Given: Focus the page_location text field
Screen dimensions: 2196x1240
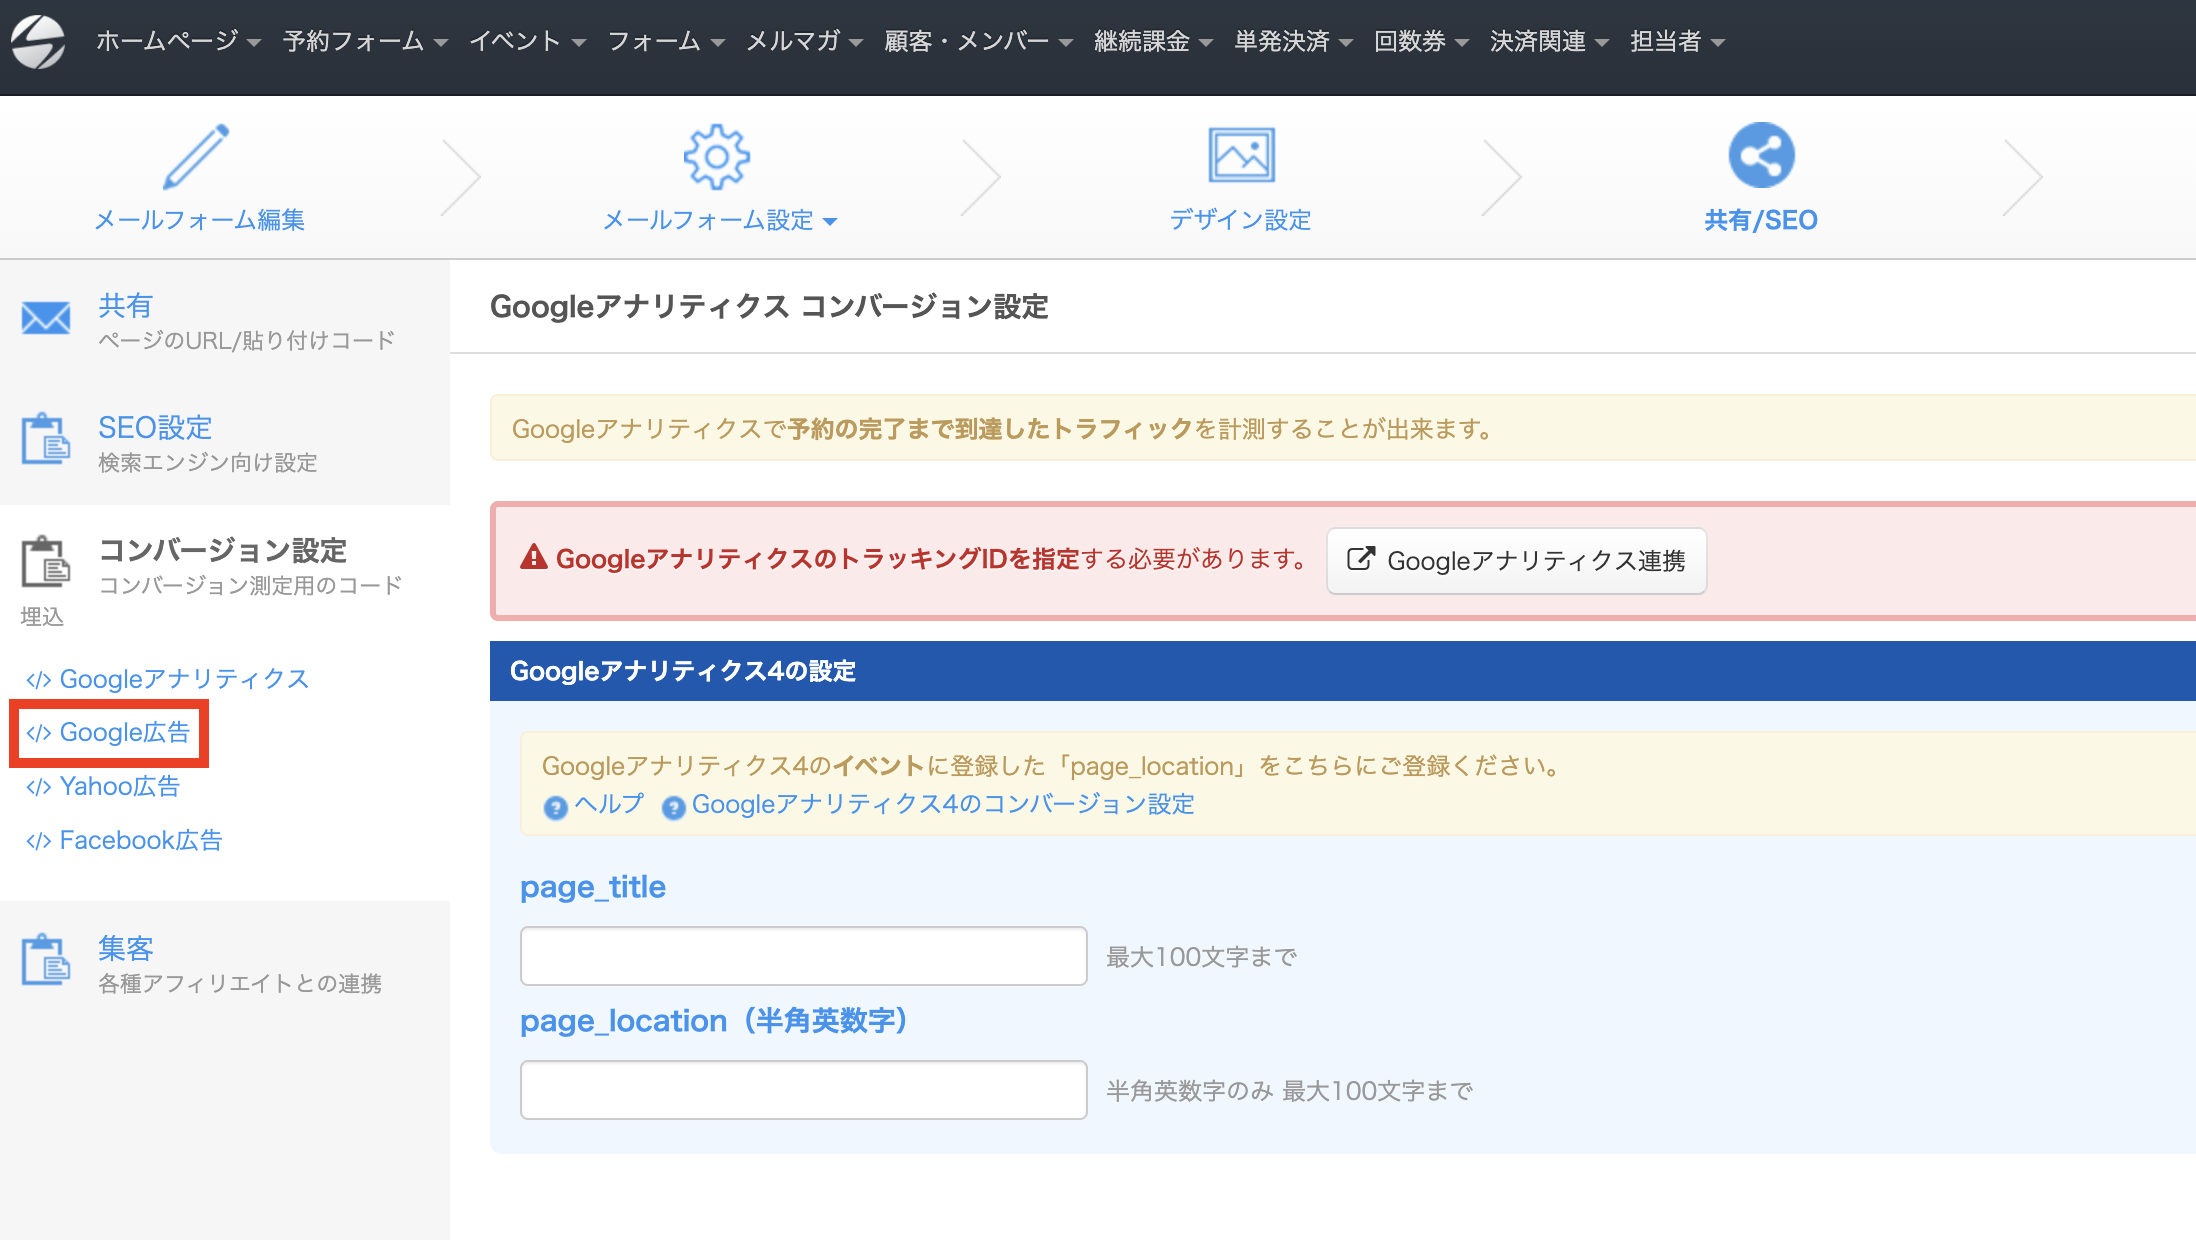Looking at the screenshot, I should pyautogui.click(x=803, y=1090).
